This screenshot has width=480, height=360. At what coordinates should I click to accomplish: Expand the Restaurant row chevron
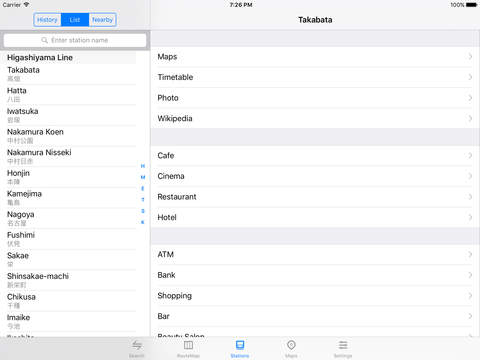pos(470,197)
